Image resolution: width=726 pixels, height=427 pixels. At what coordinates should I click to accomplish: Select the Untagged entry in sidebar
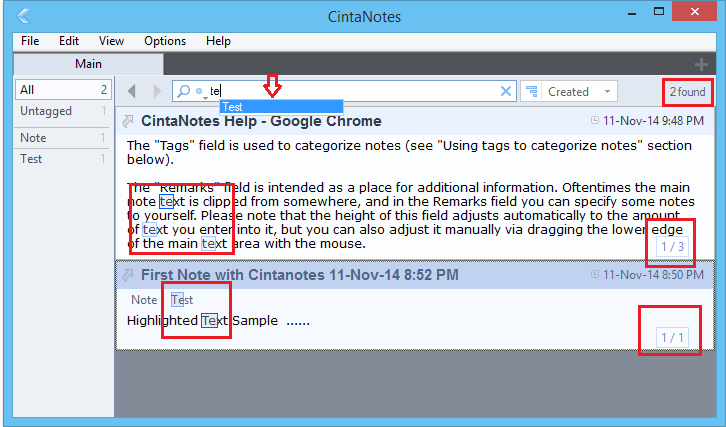[63, 111]
